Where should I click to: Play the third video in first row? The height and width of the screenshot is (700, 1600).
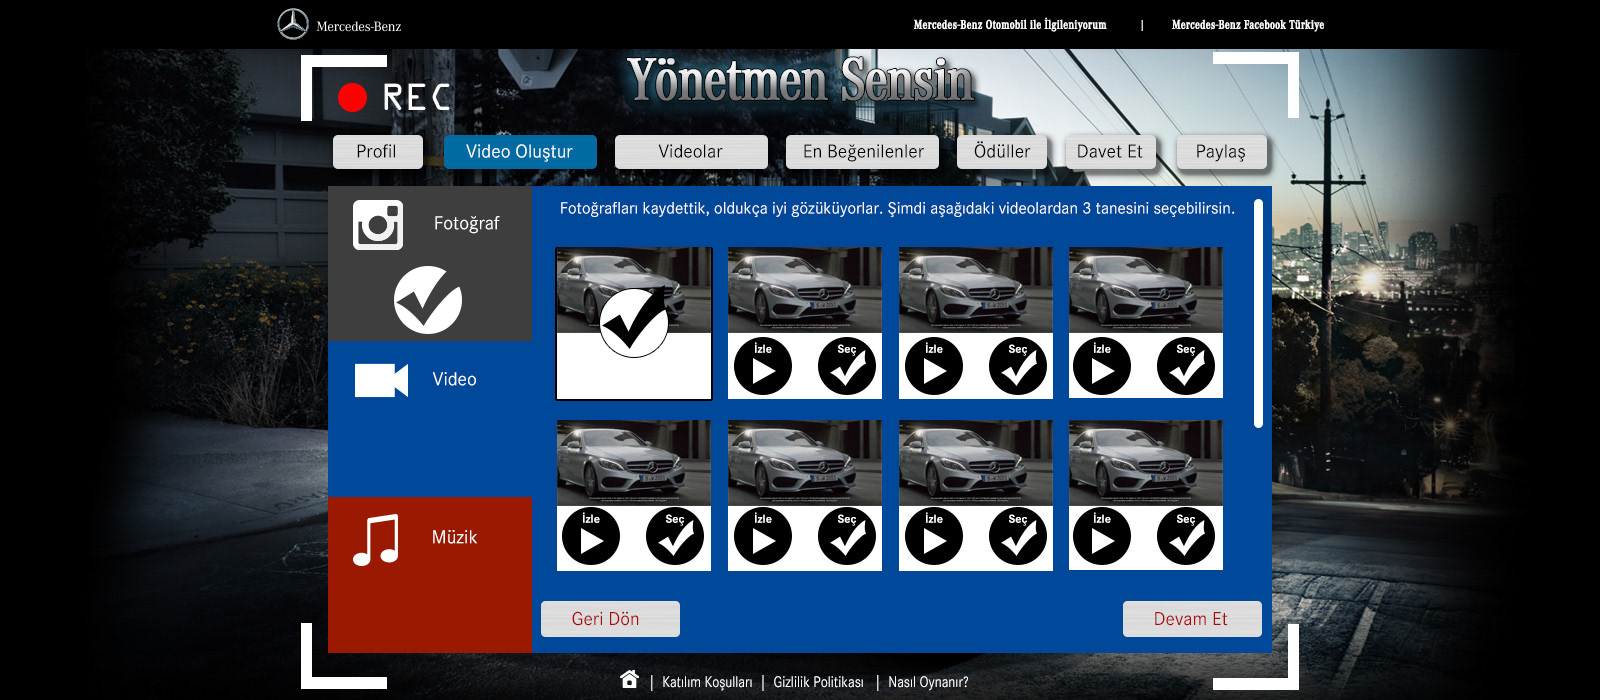click(934, 366)
